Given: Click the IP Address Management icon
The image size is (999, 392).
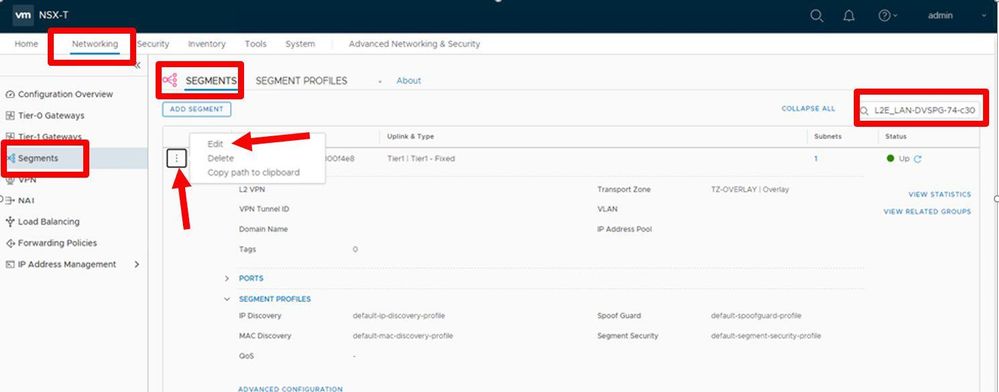Looking at the screenshot, I should pyautogui.click(x=10, y=264).
